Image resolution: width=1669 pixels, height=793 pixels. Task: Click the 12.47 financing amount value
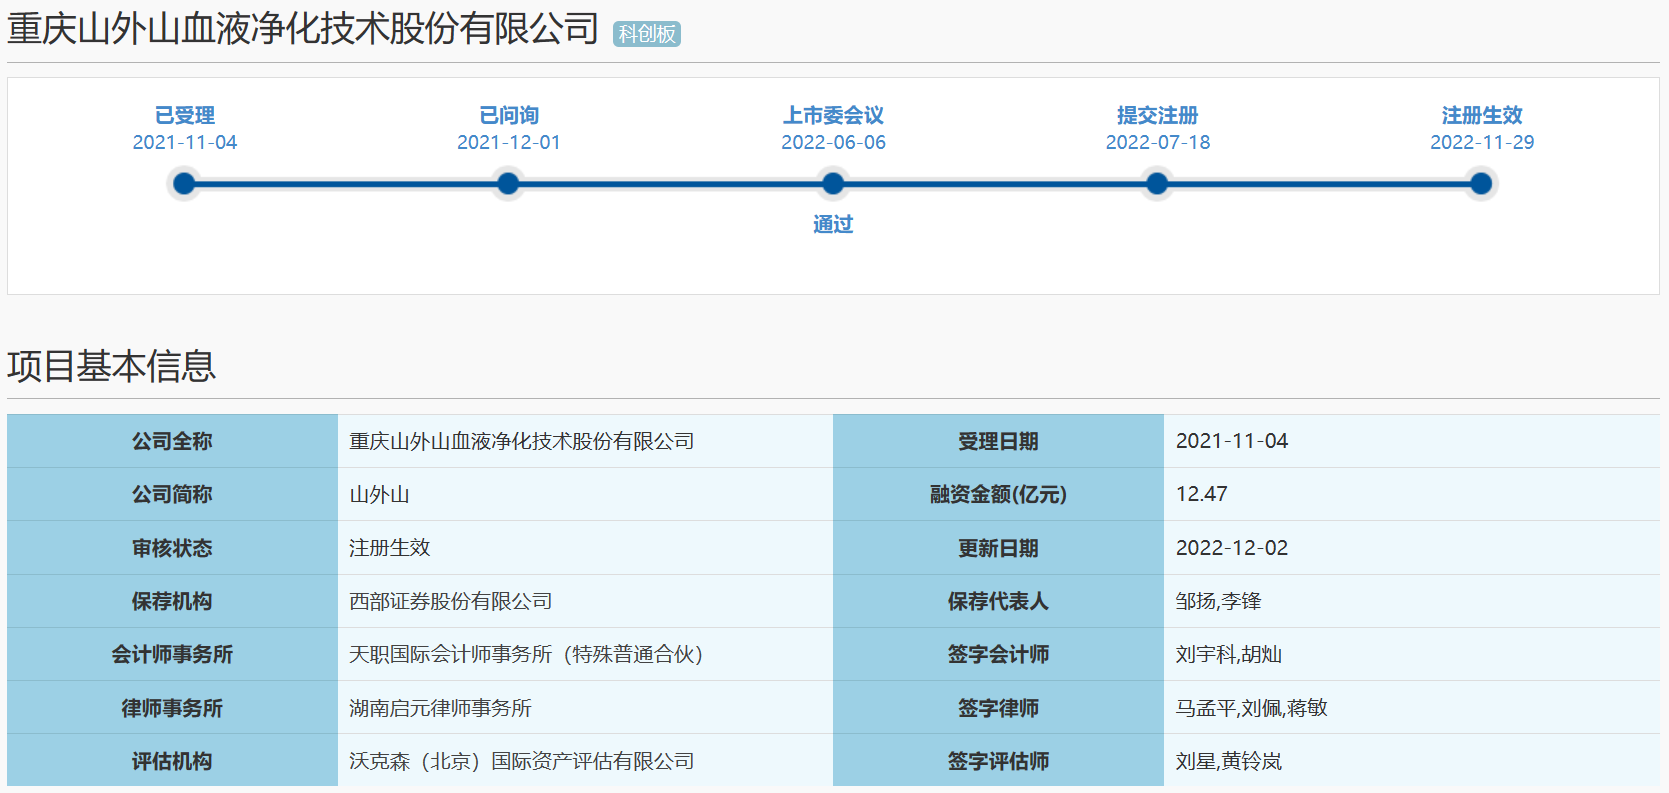tap(1201, 494)
